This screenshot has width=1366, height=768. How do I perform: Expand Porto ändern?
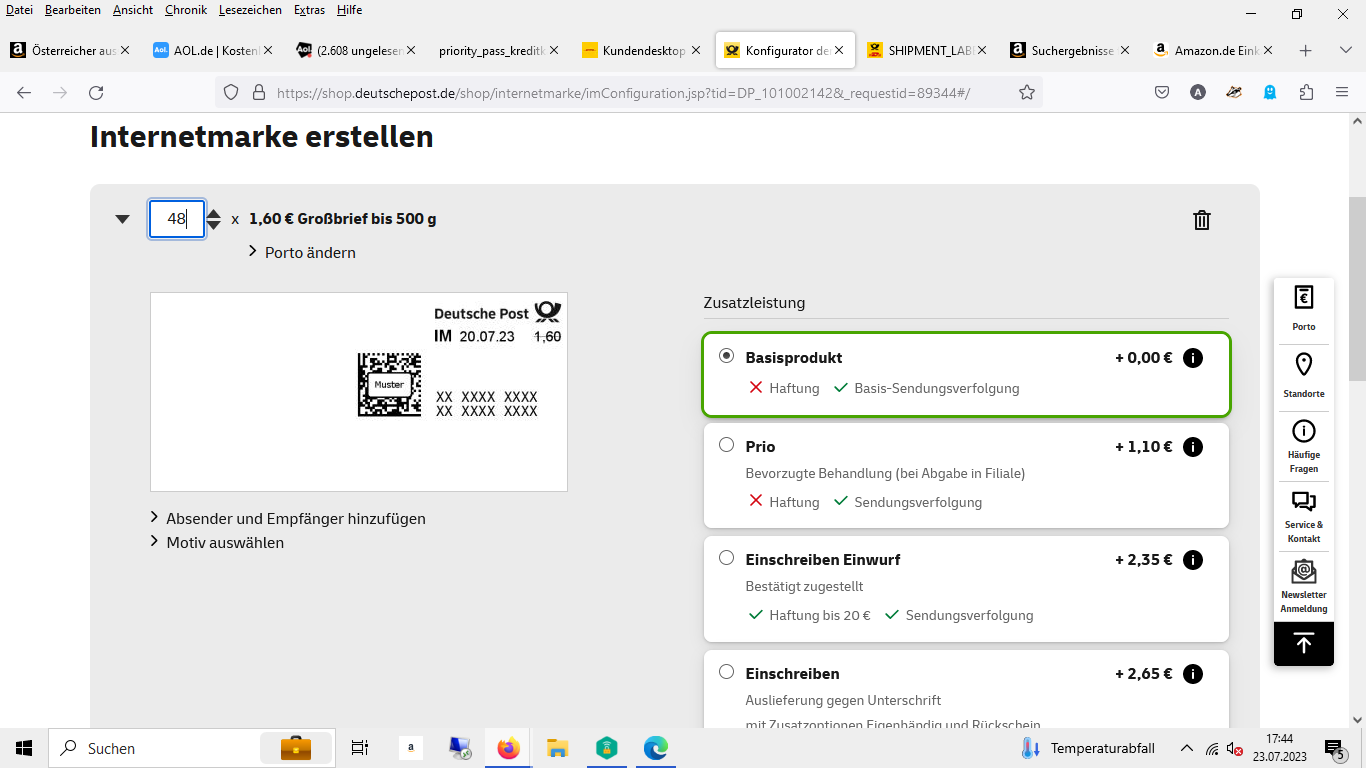[x=302, y=252]
